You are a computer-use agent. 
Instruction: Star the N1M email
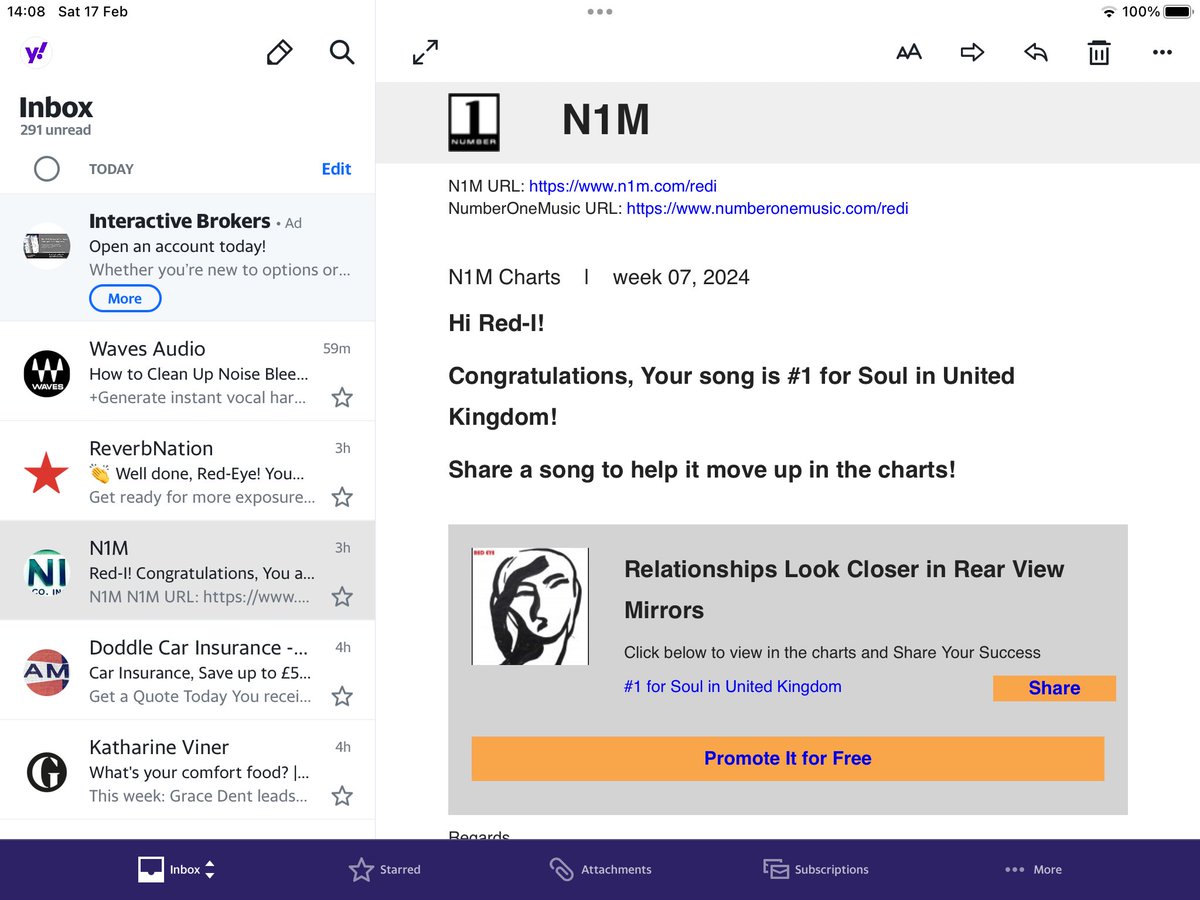(x=342, y=597)
